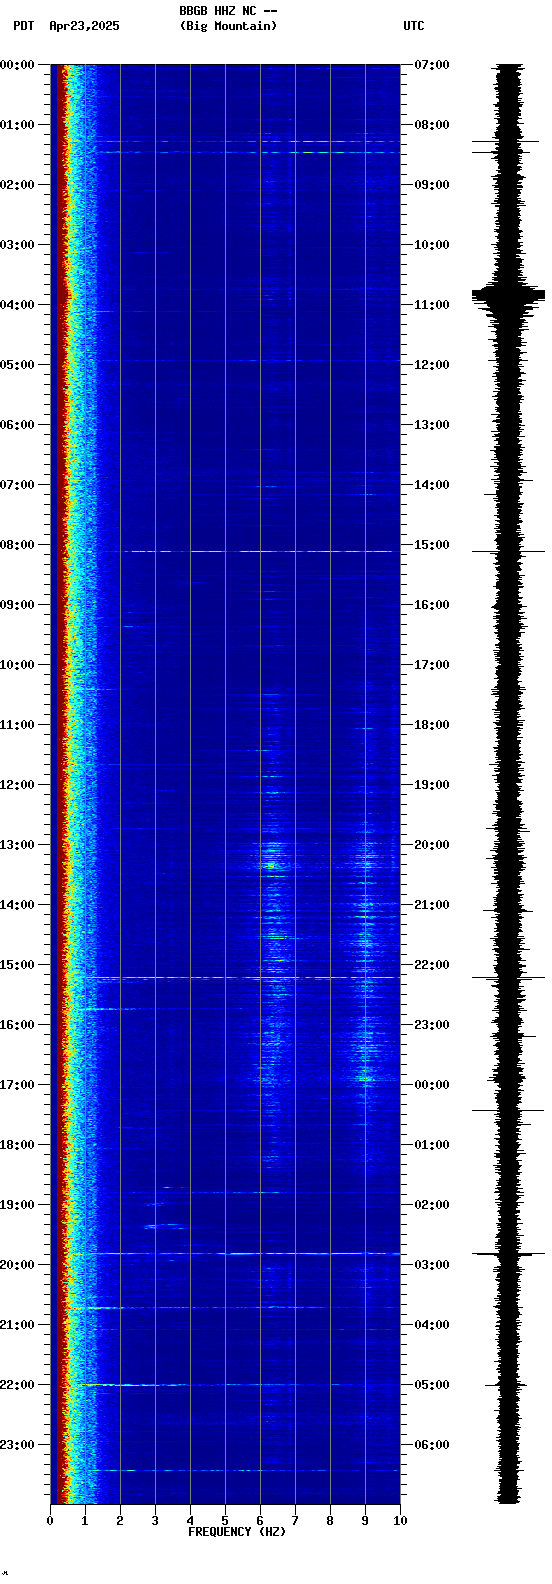Click the 07:00 UTC time label
The image size is (552, 1584).
pyautogui.click(x=431, y=65)
